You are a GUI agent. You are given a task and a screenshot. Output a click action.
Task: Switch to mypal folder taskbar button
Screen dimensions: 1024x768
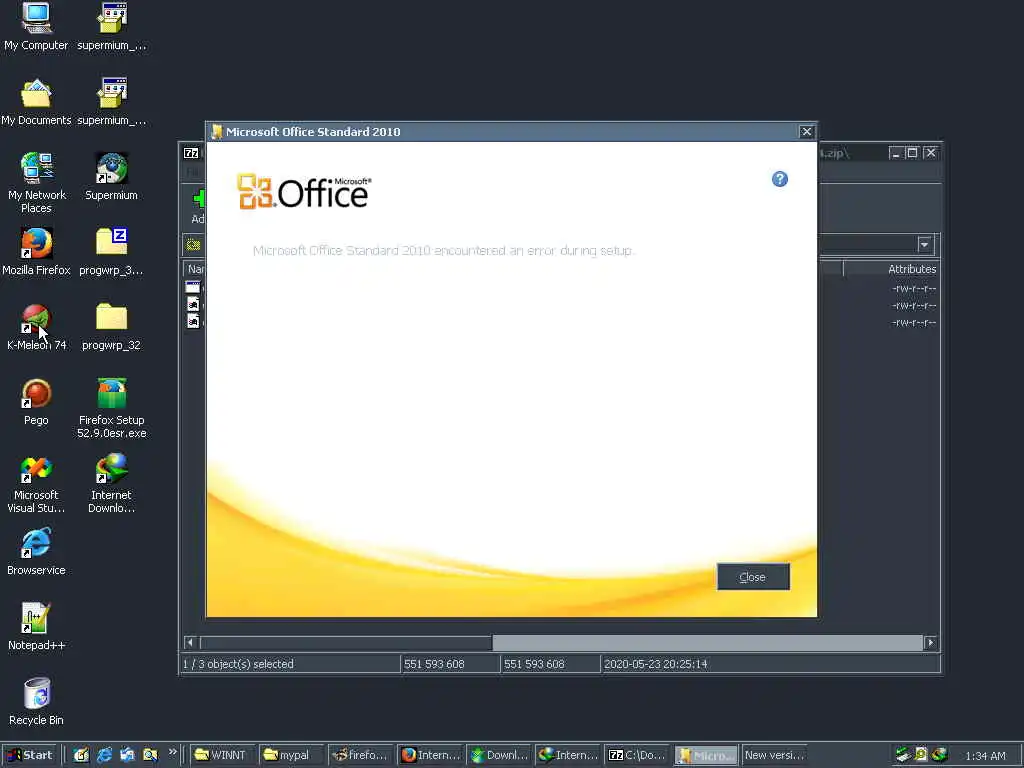click(292, 755)
